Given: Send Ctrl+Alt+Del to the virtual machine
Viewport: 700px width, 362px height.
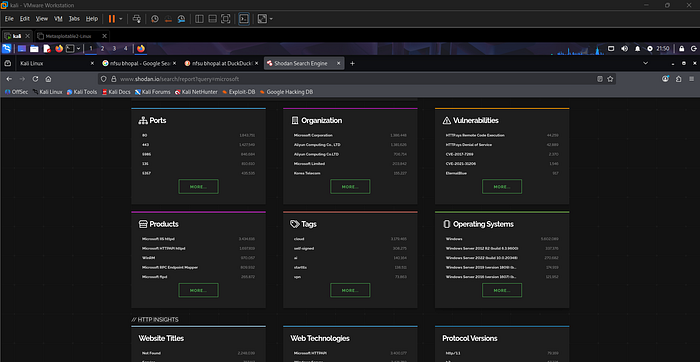Looking at the screenshot, I should coord(137,19).
